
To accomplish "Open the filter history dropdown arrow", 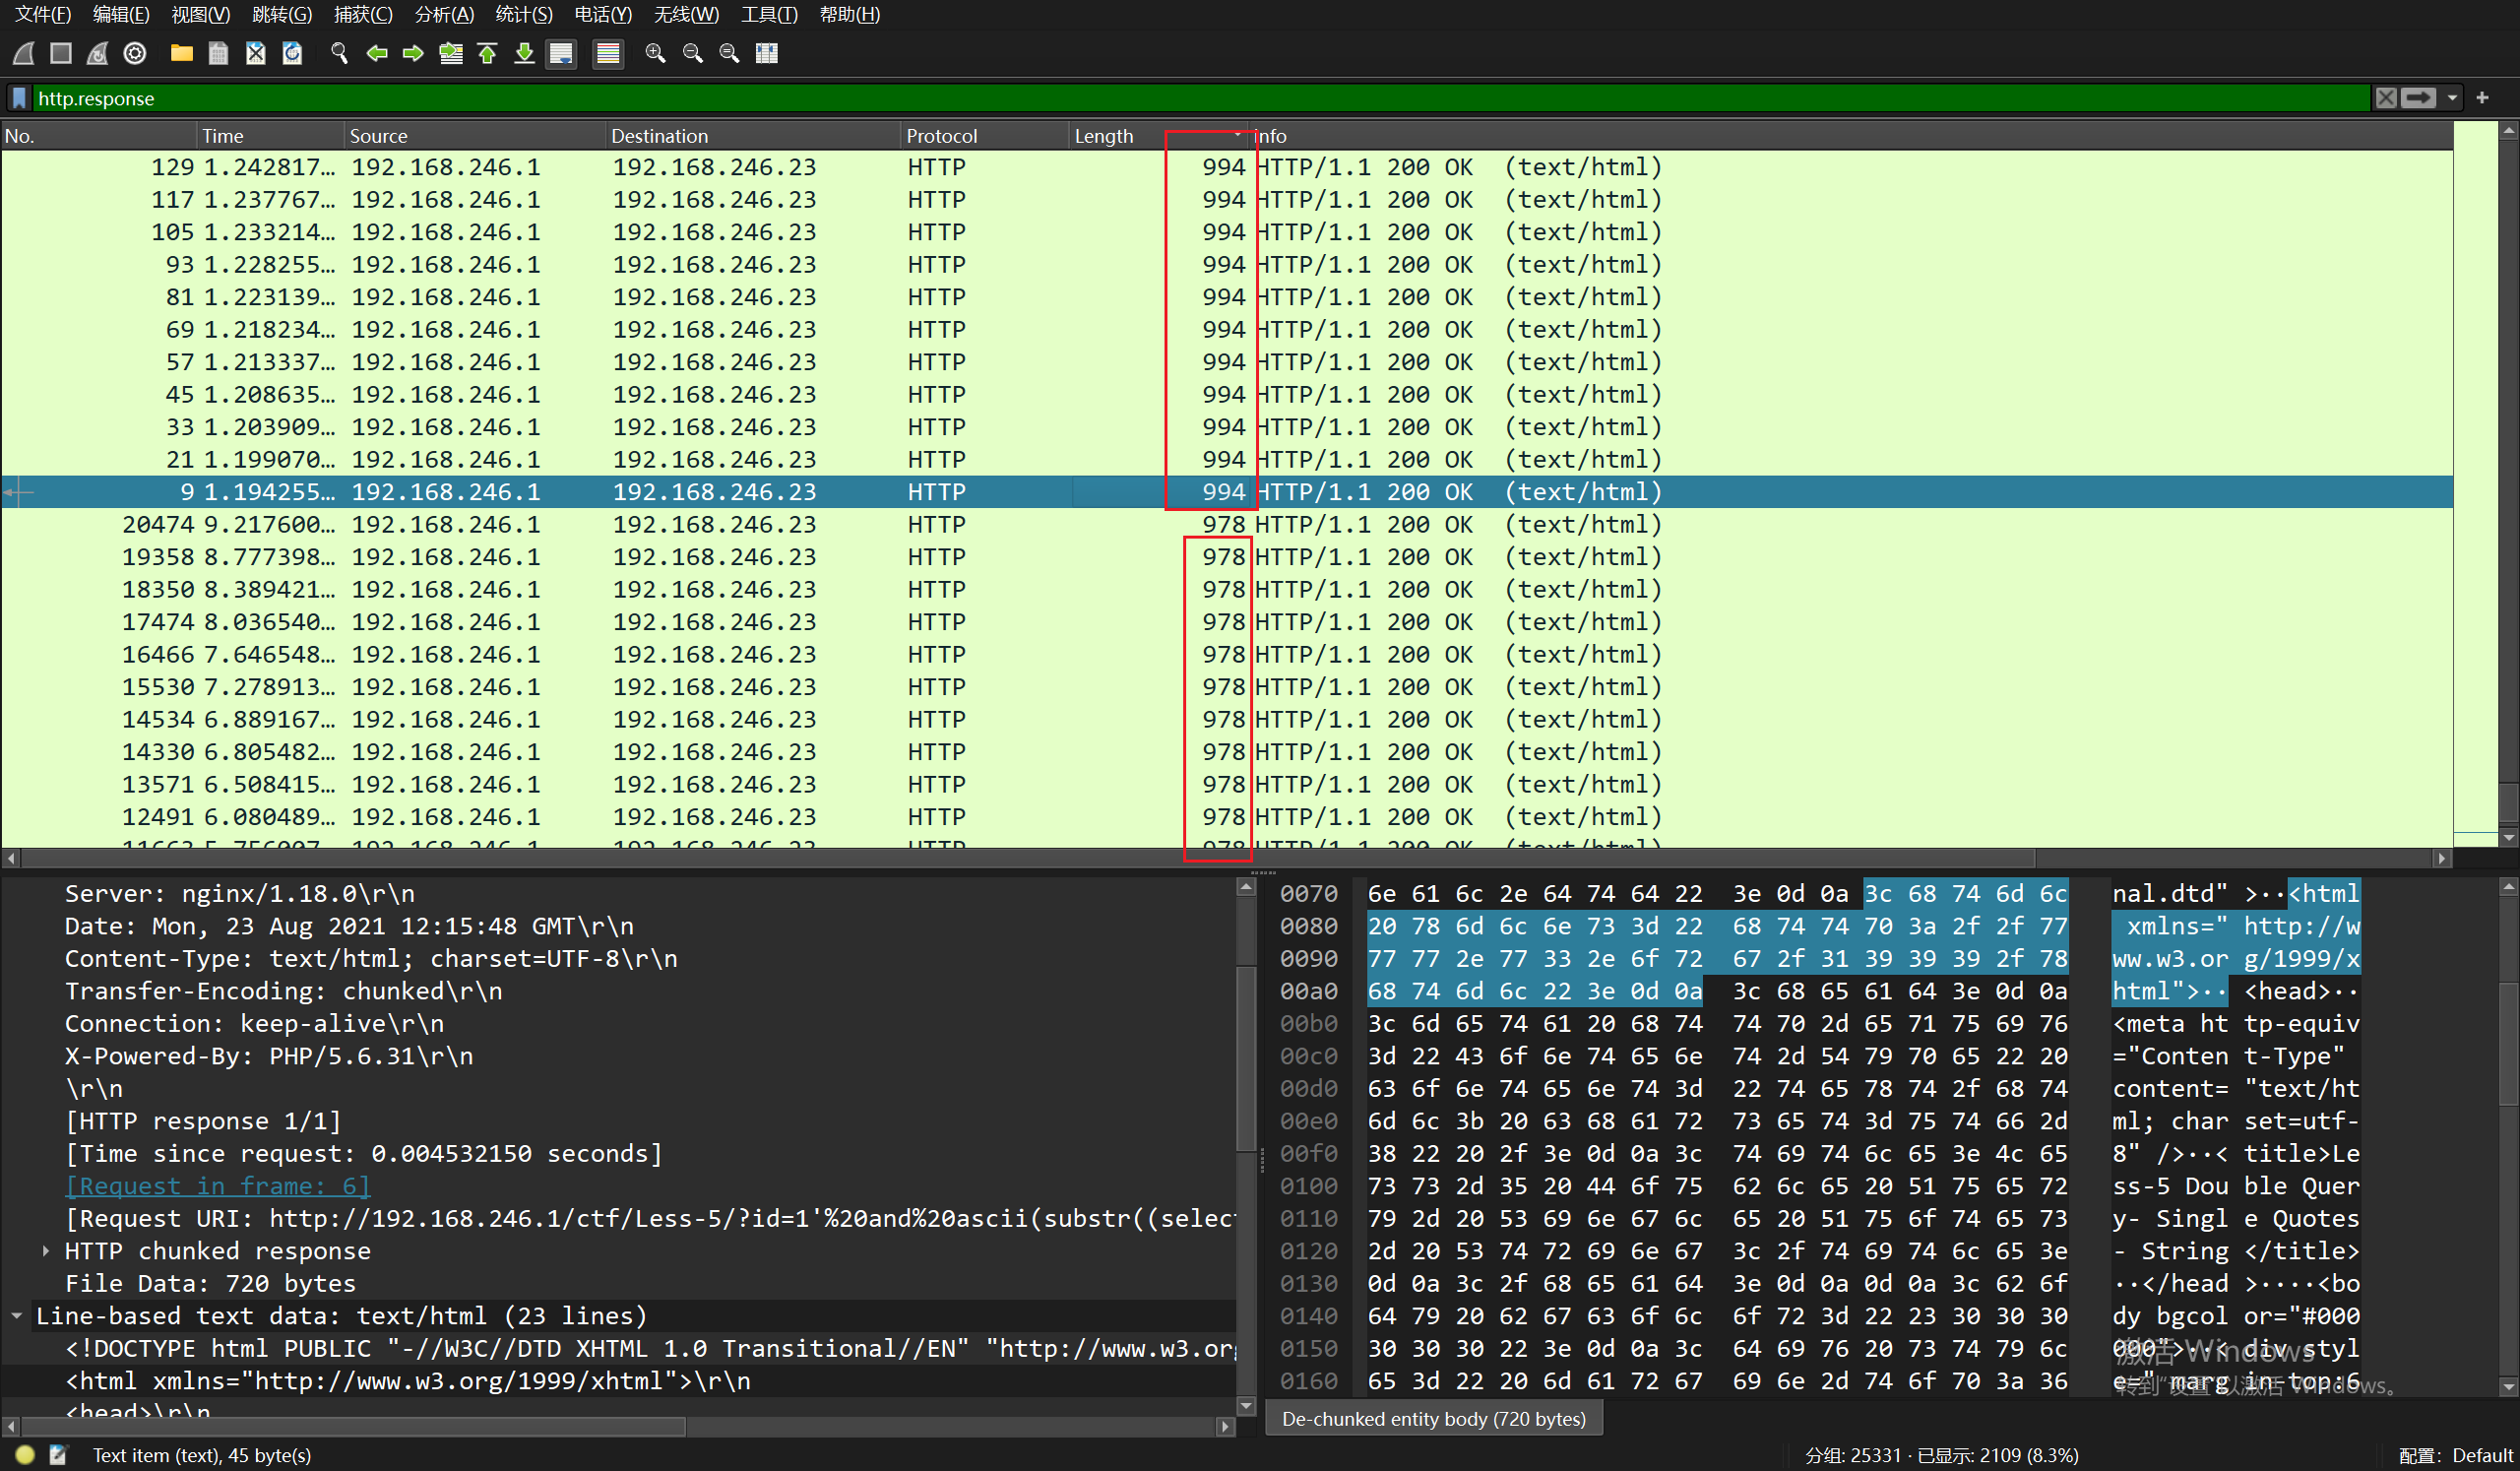I will coord(2452,98).
